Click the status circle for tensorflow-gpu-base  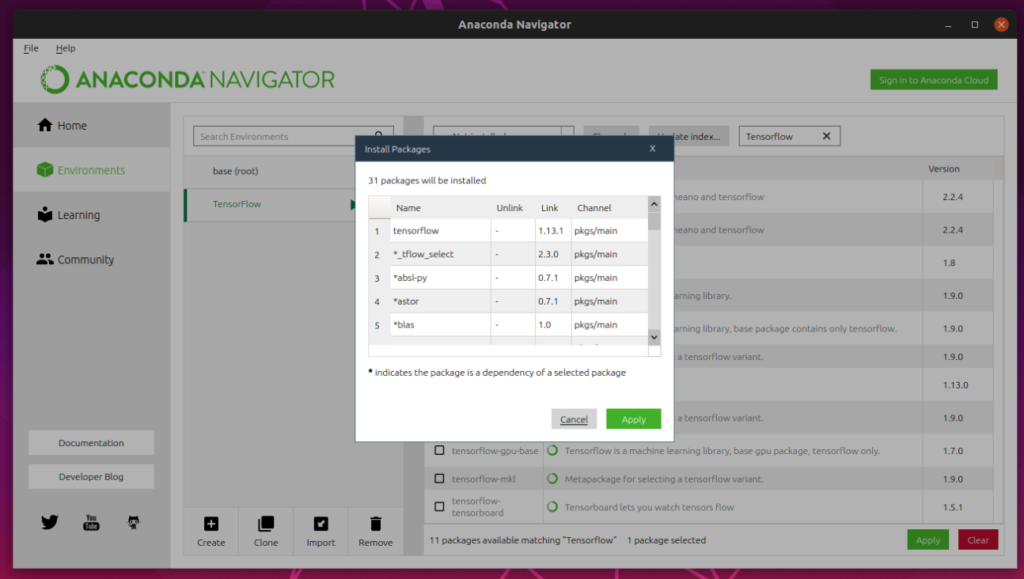(552, 450)
